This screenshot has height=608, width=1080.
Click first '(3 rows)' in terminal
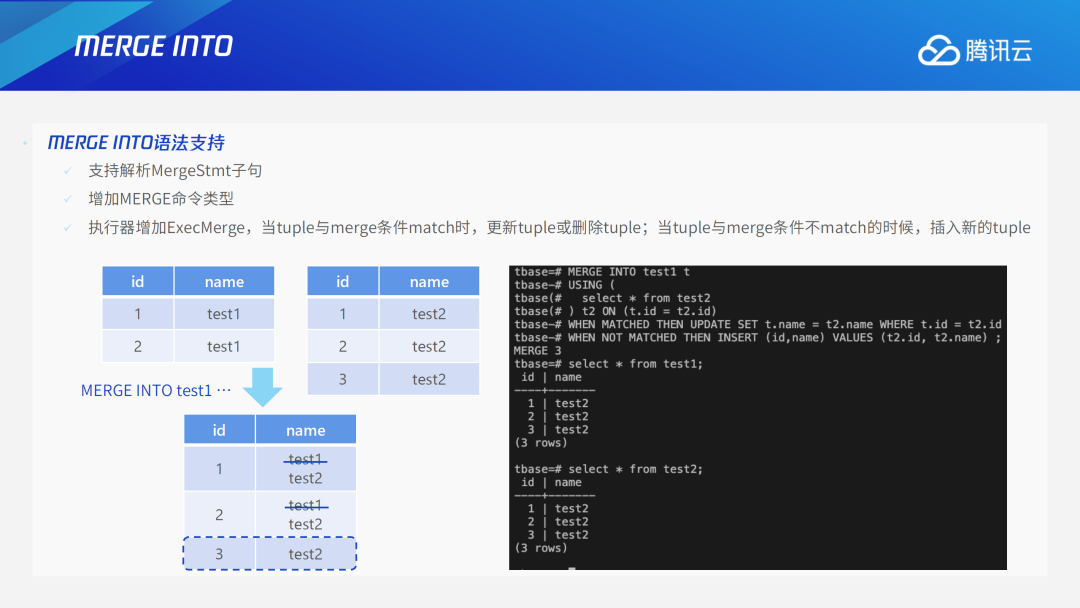coord(541,443)
